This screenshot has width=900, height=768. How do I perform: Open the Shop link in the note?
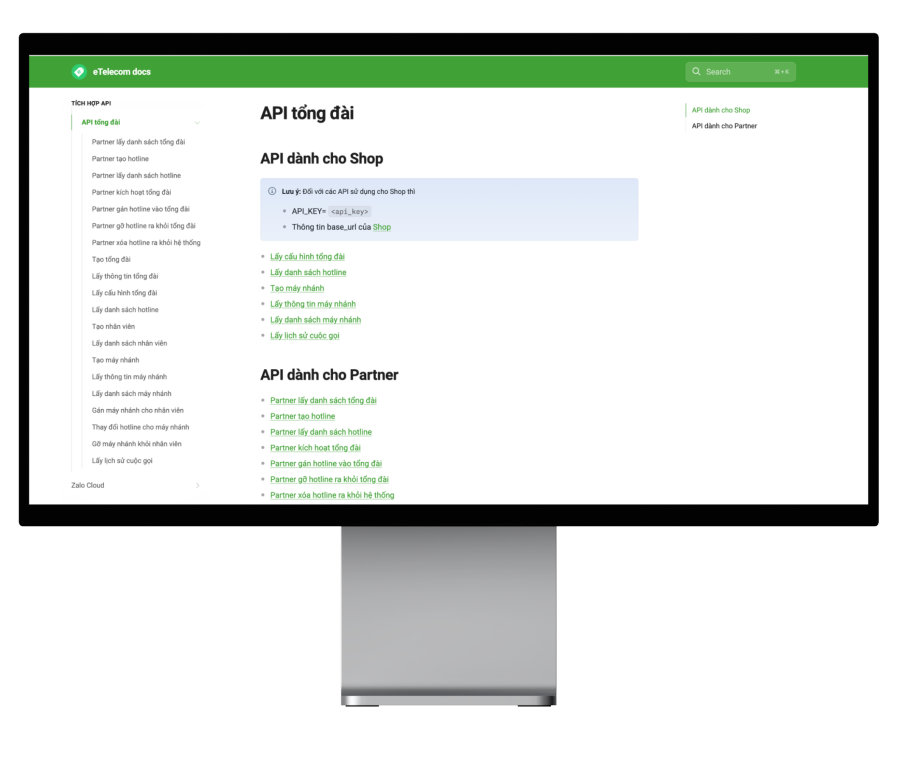(382, 227)
